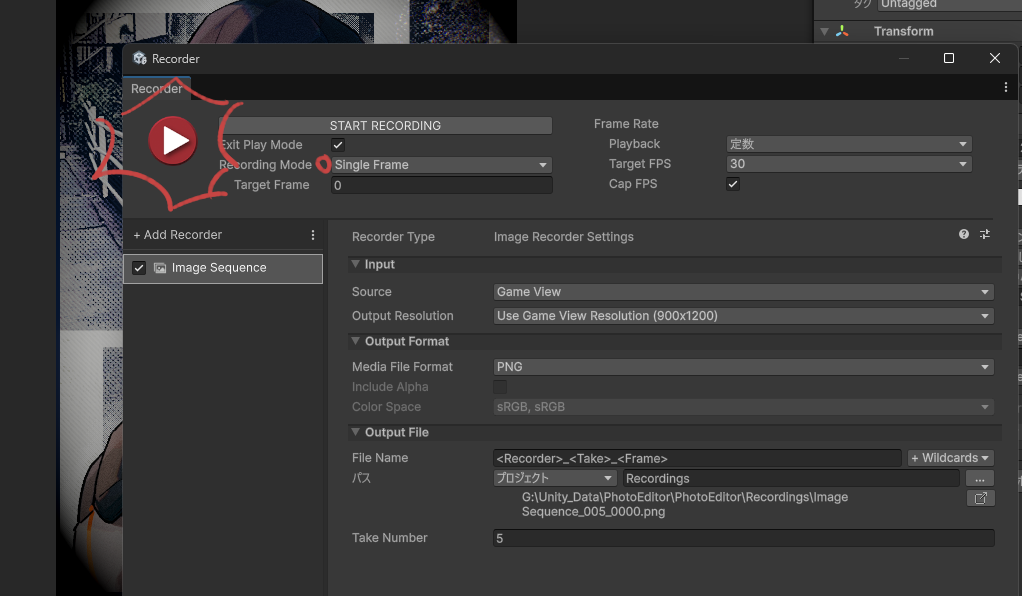Open output folder in explorer icon
This screenshot has width=1022, height=596.
click(x=980, y=498)
